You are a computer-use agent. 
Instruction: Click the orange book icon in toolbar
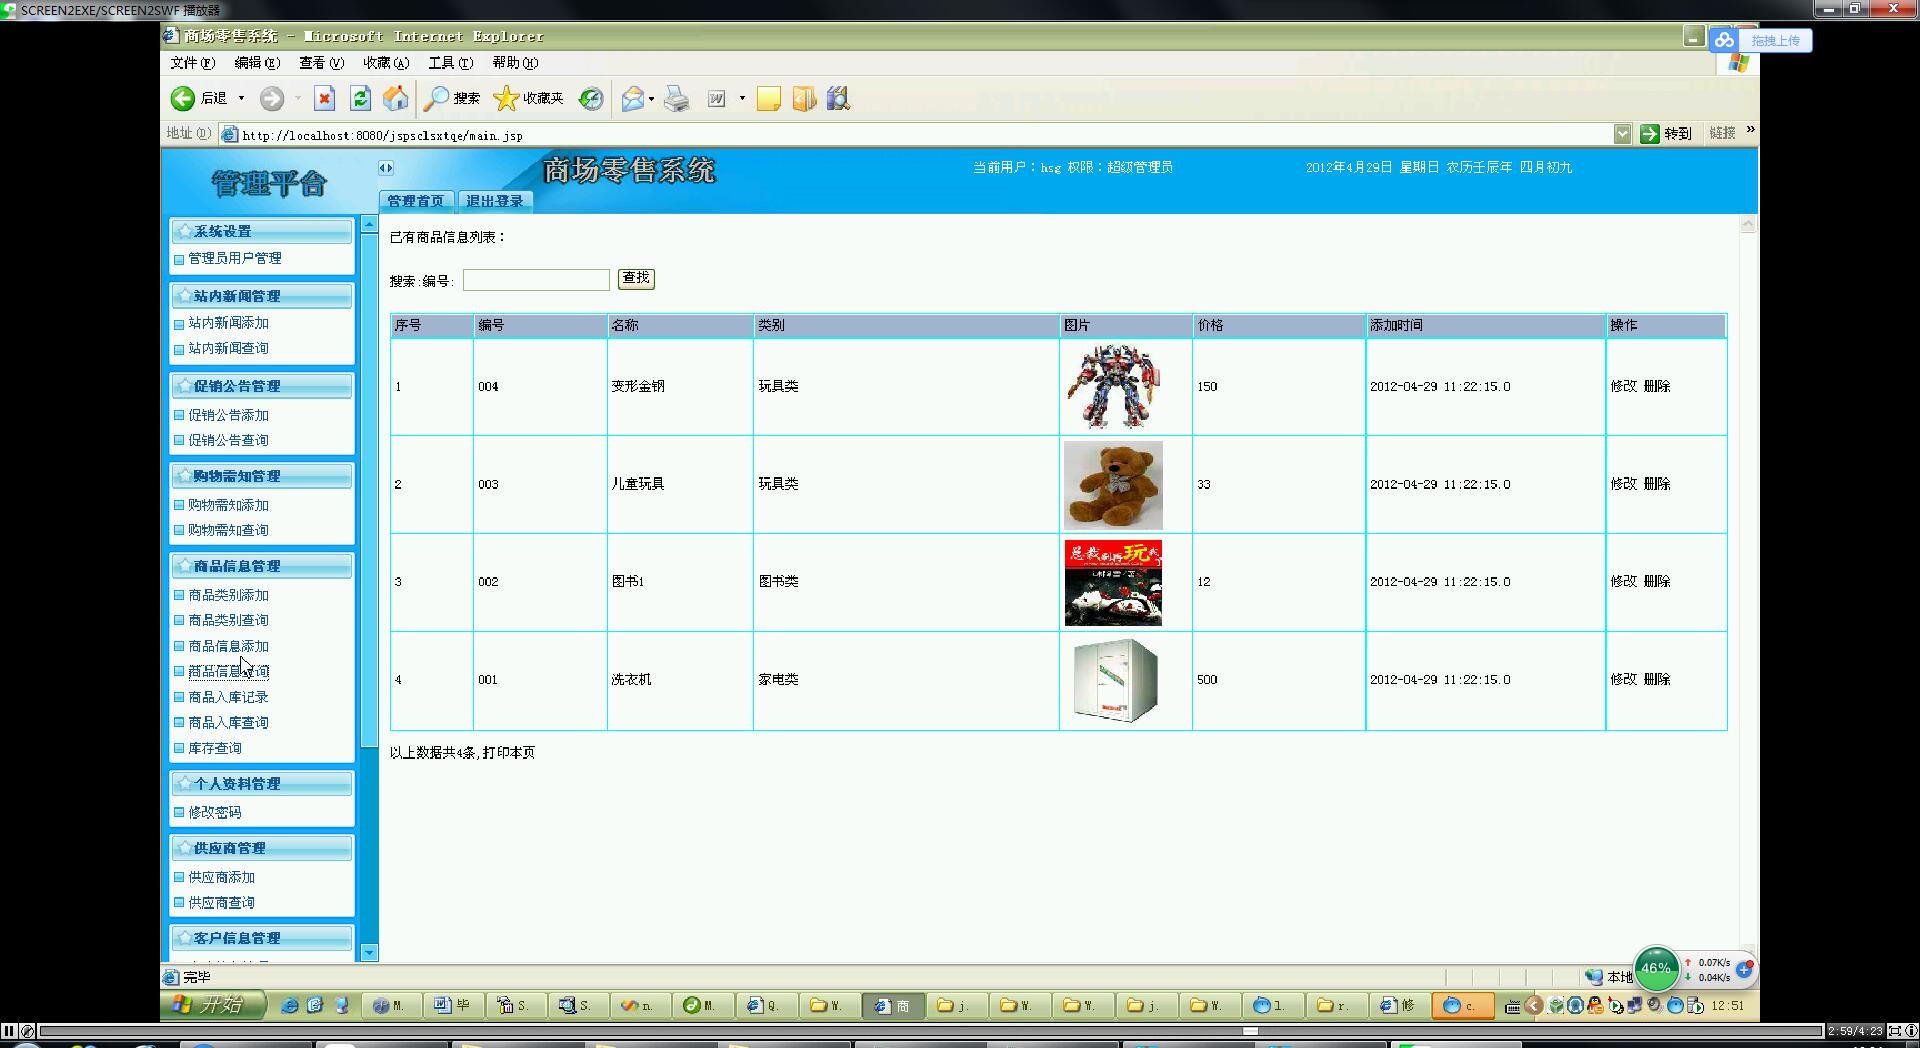point(804,98)
